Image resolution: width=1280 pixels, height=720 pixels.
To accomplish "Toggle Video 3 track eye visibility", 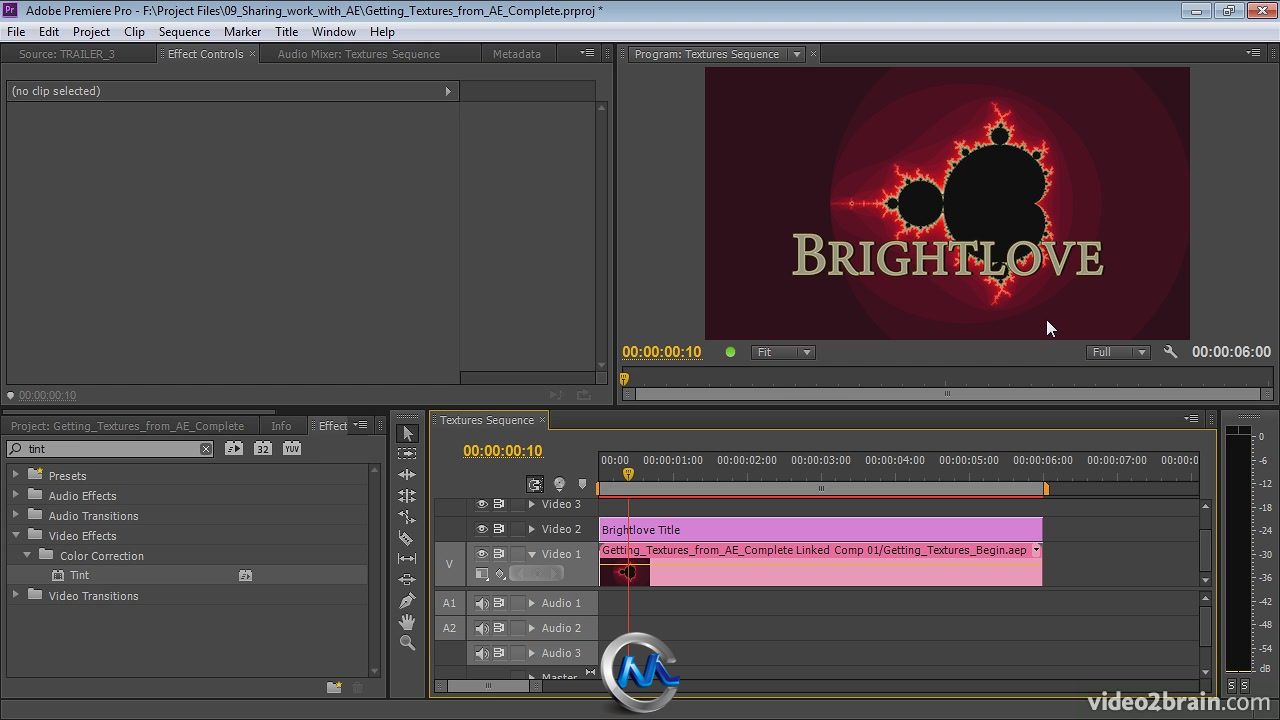I will [482, 504].
